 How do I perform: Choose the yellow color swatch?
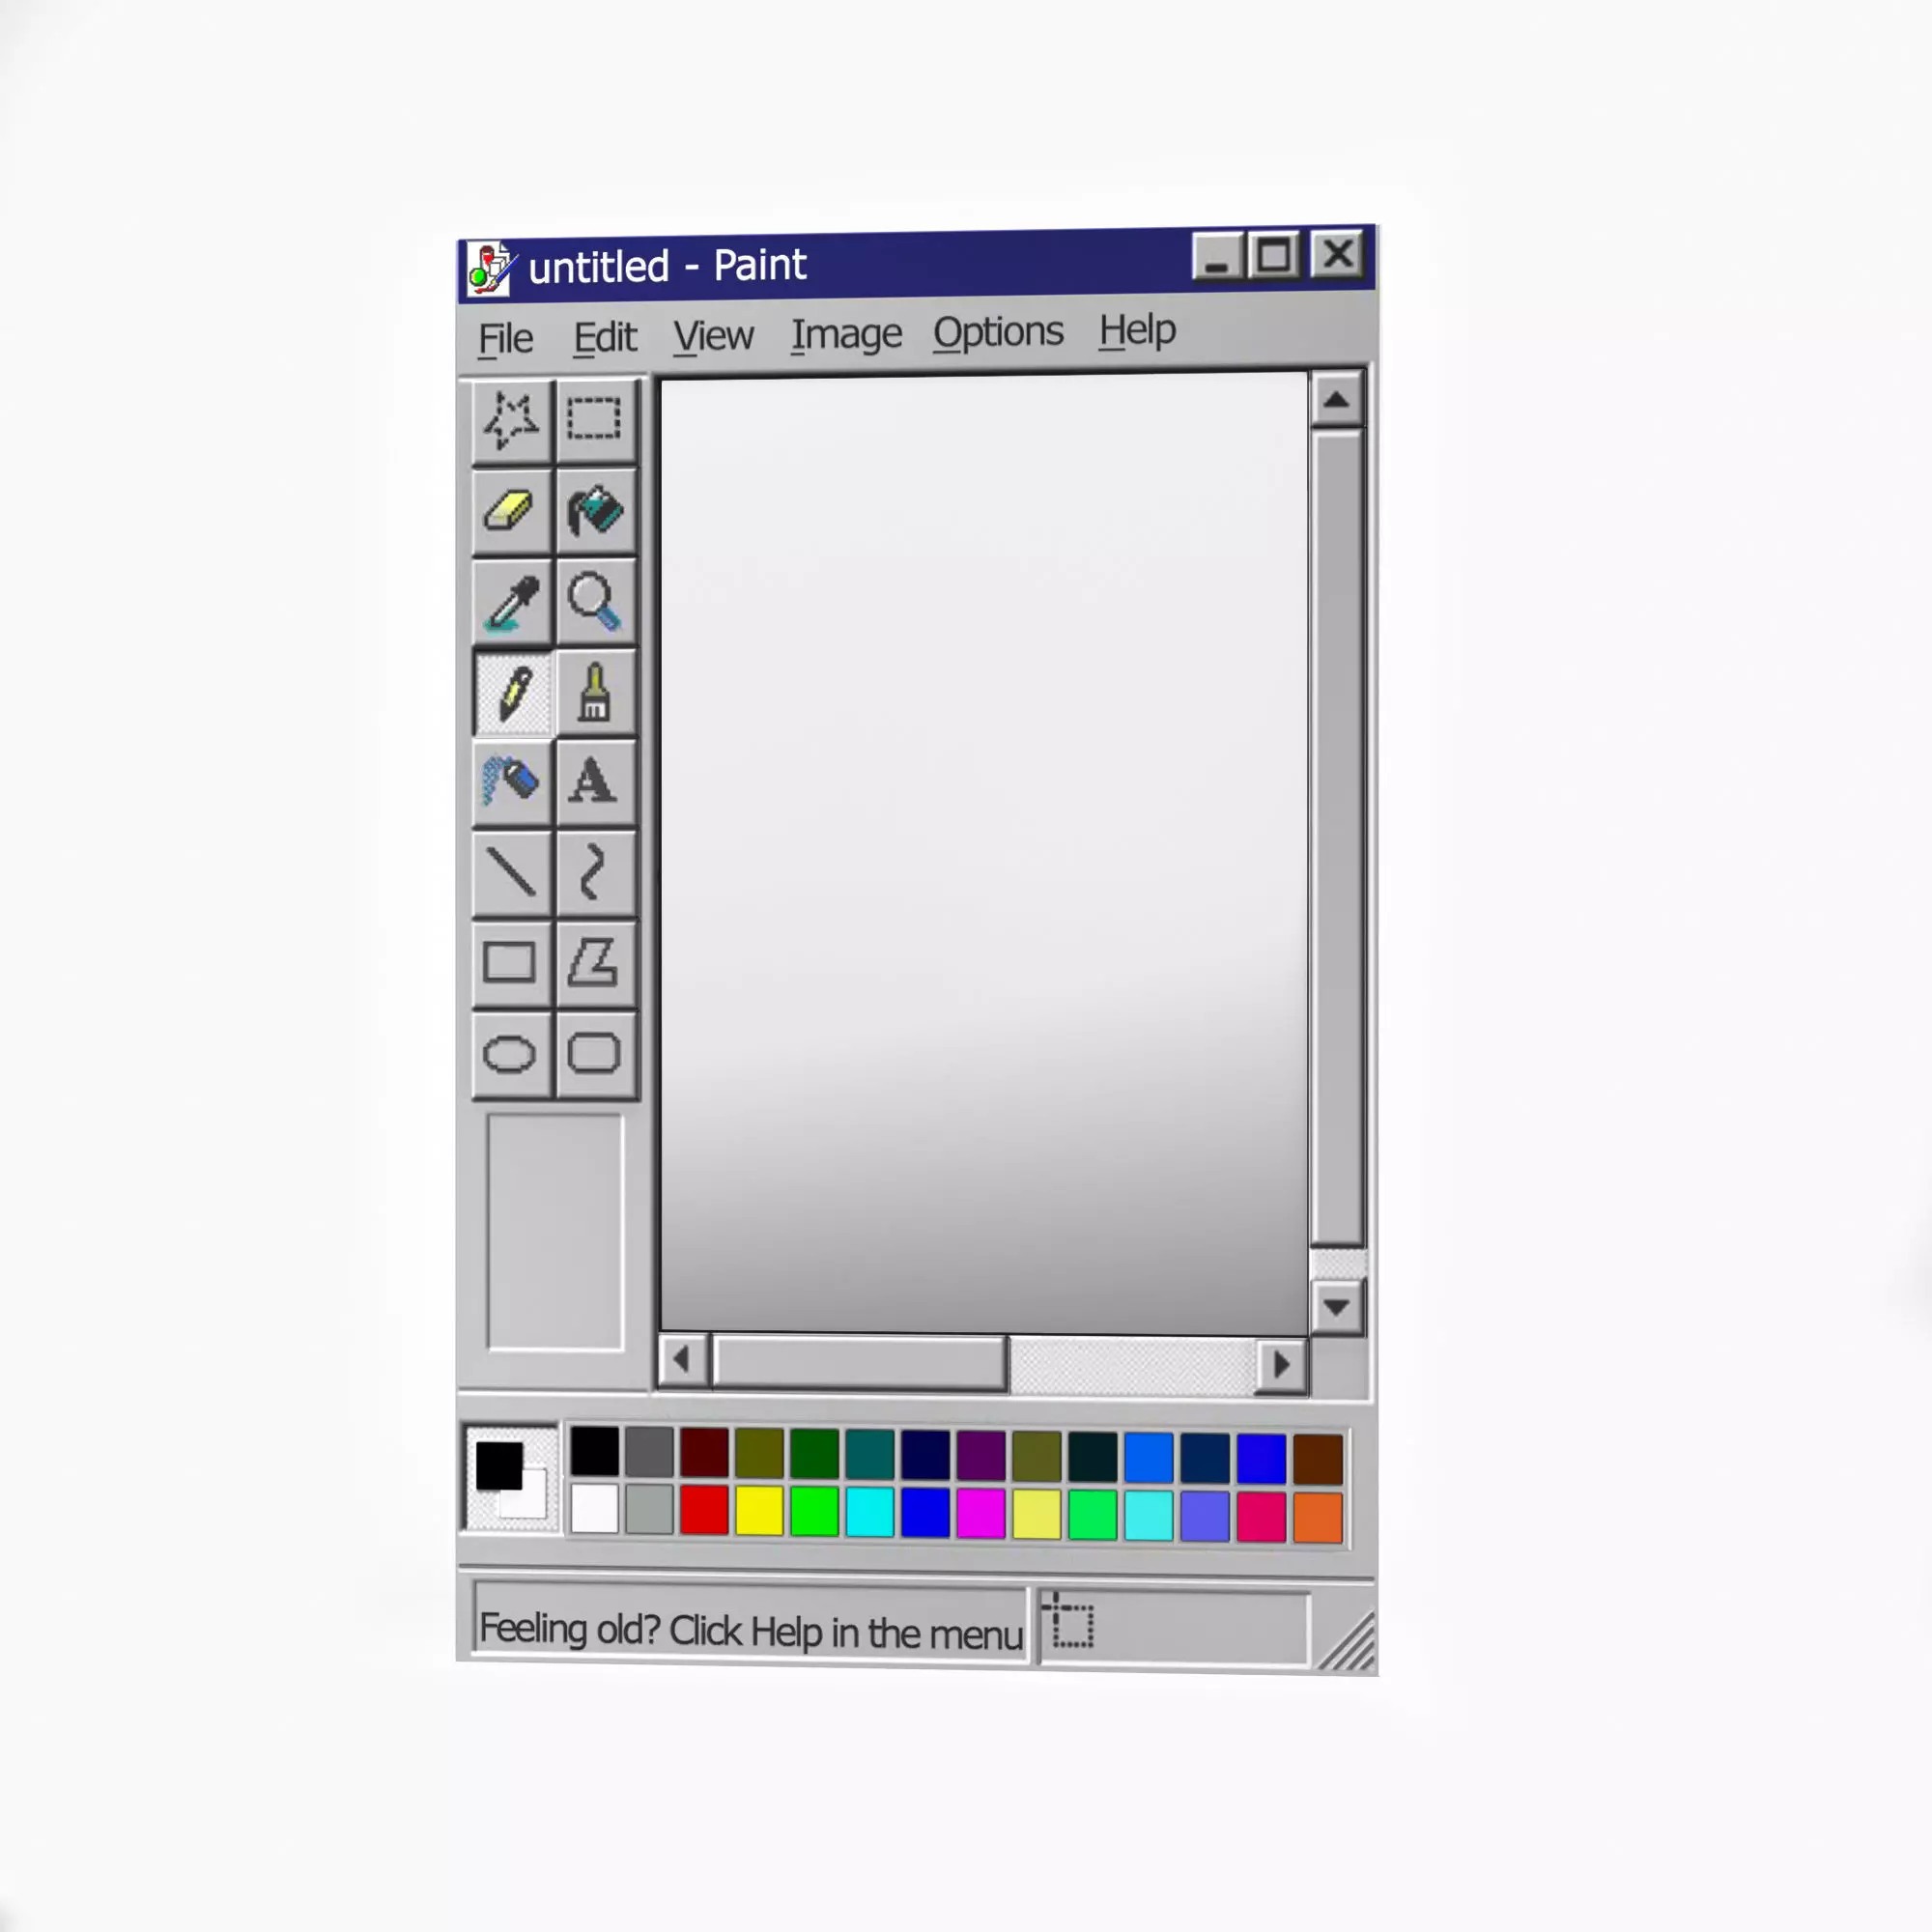point(759,1510)
